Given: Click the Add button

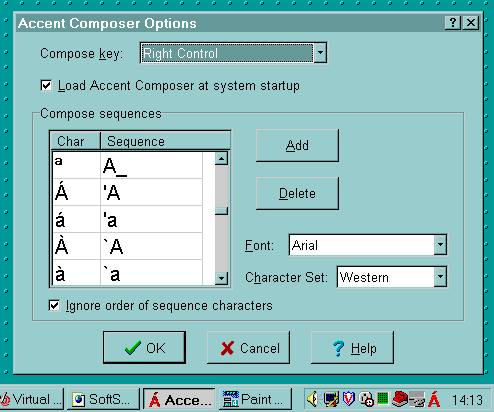Looking at the screenshot, I should point(297,146).
